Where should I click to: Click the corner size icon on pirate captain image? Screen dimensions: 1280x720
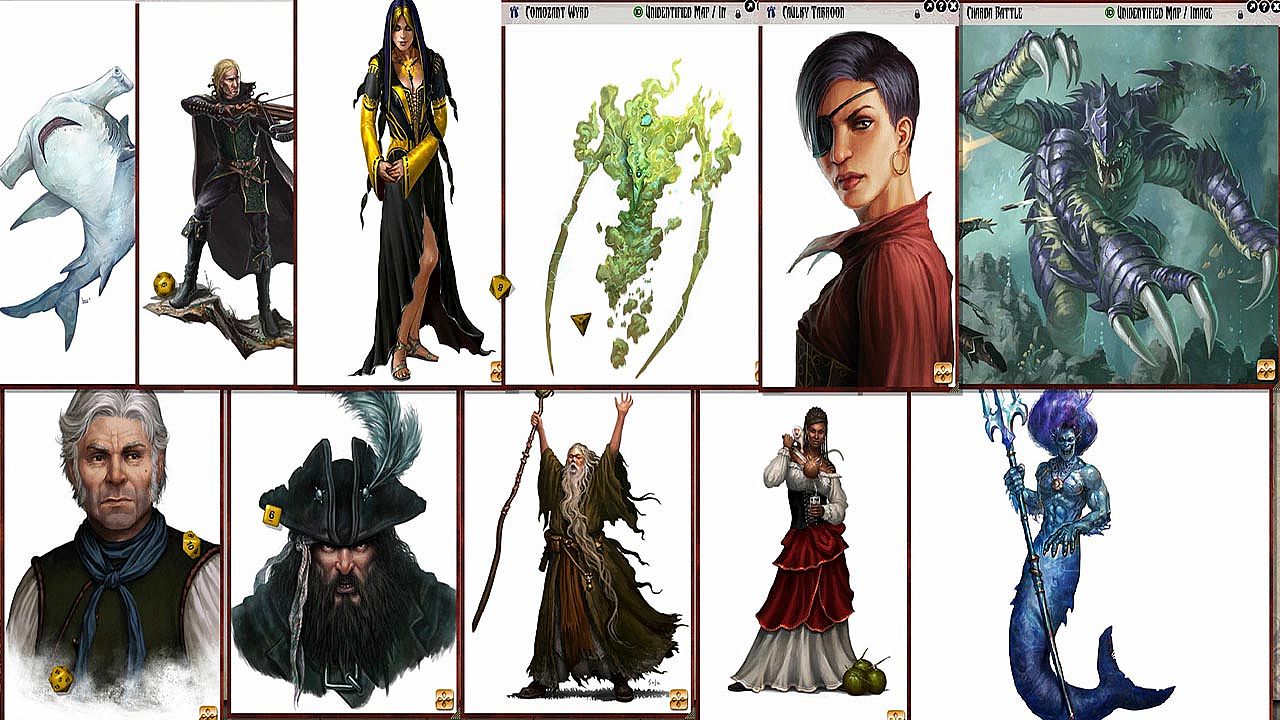click(445, 699)
